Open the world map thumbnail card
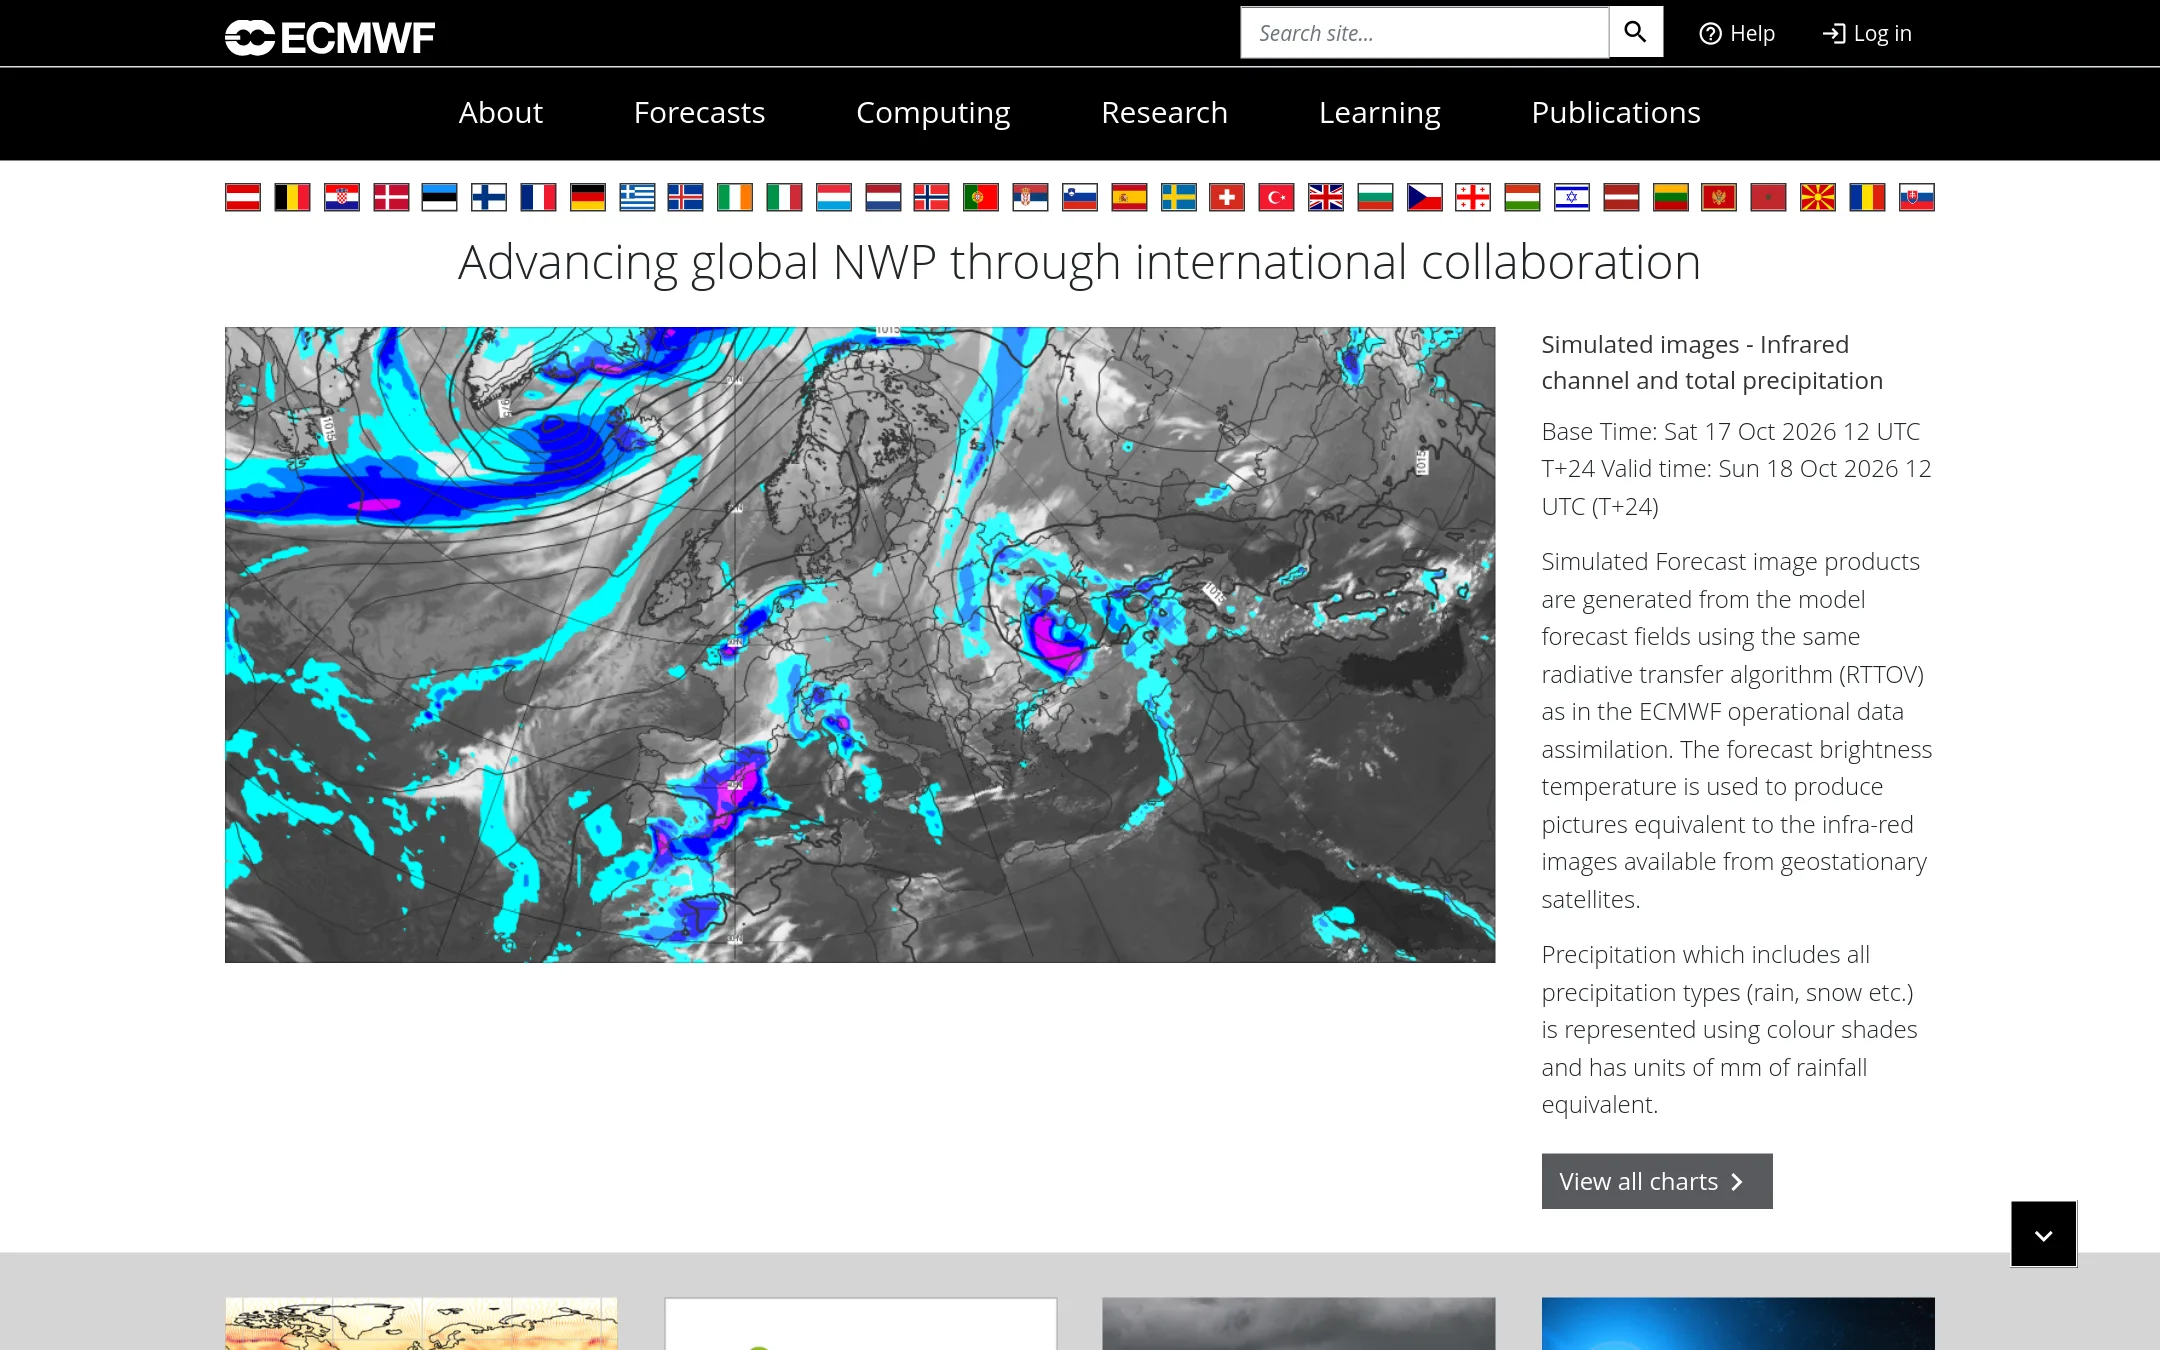Screen dimensions: 2160x1350 (421, 1324)
